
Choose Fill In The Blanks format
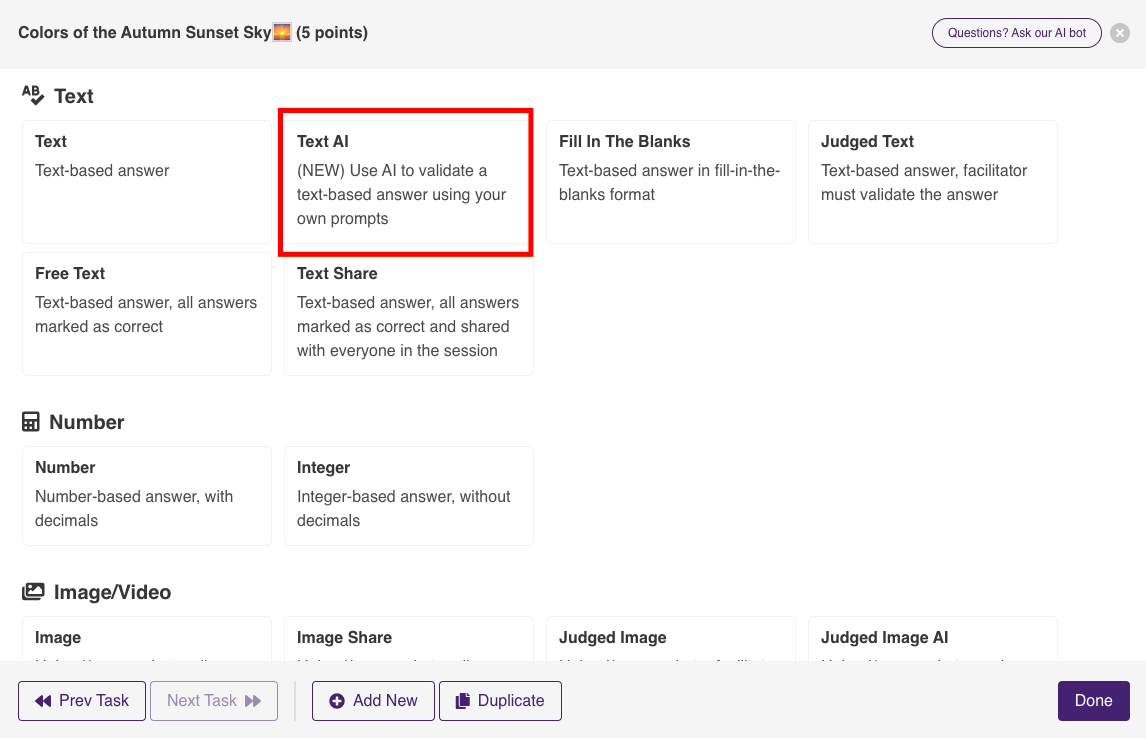(x=670, y=182)
